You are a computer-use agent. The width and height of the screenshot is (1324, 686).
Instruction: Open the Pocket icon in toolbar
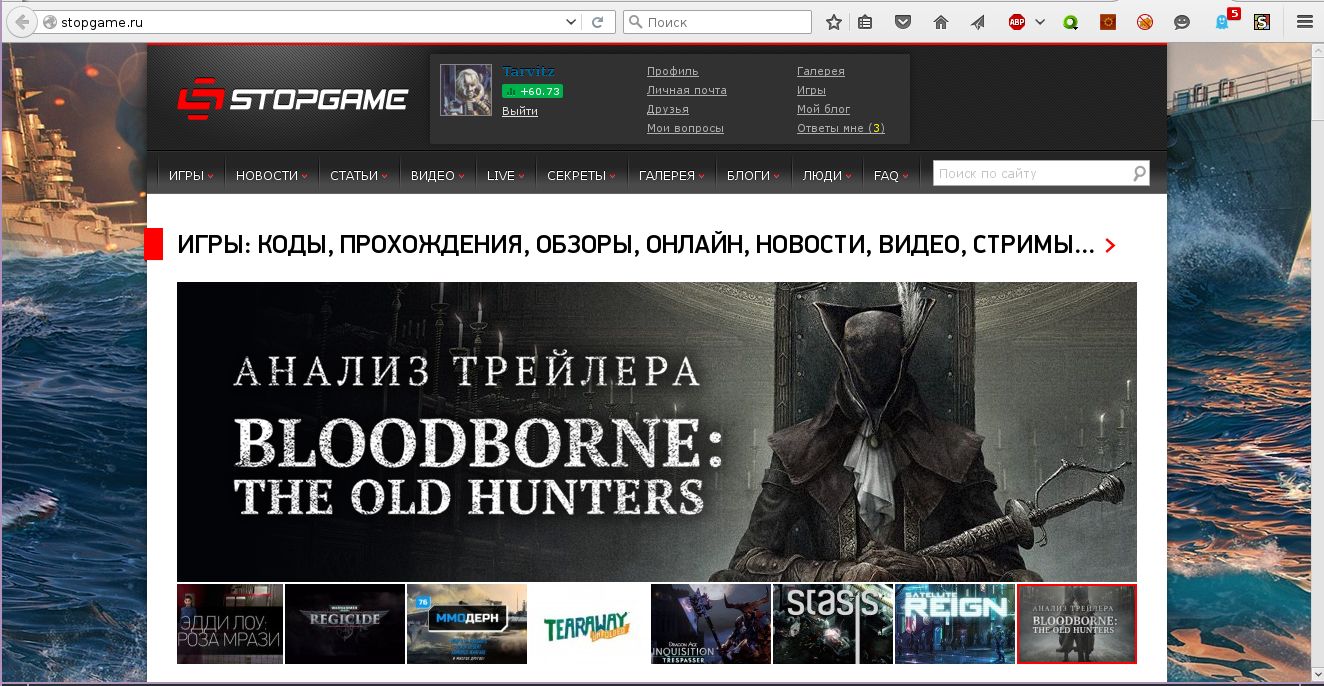(x=902, y=22)
